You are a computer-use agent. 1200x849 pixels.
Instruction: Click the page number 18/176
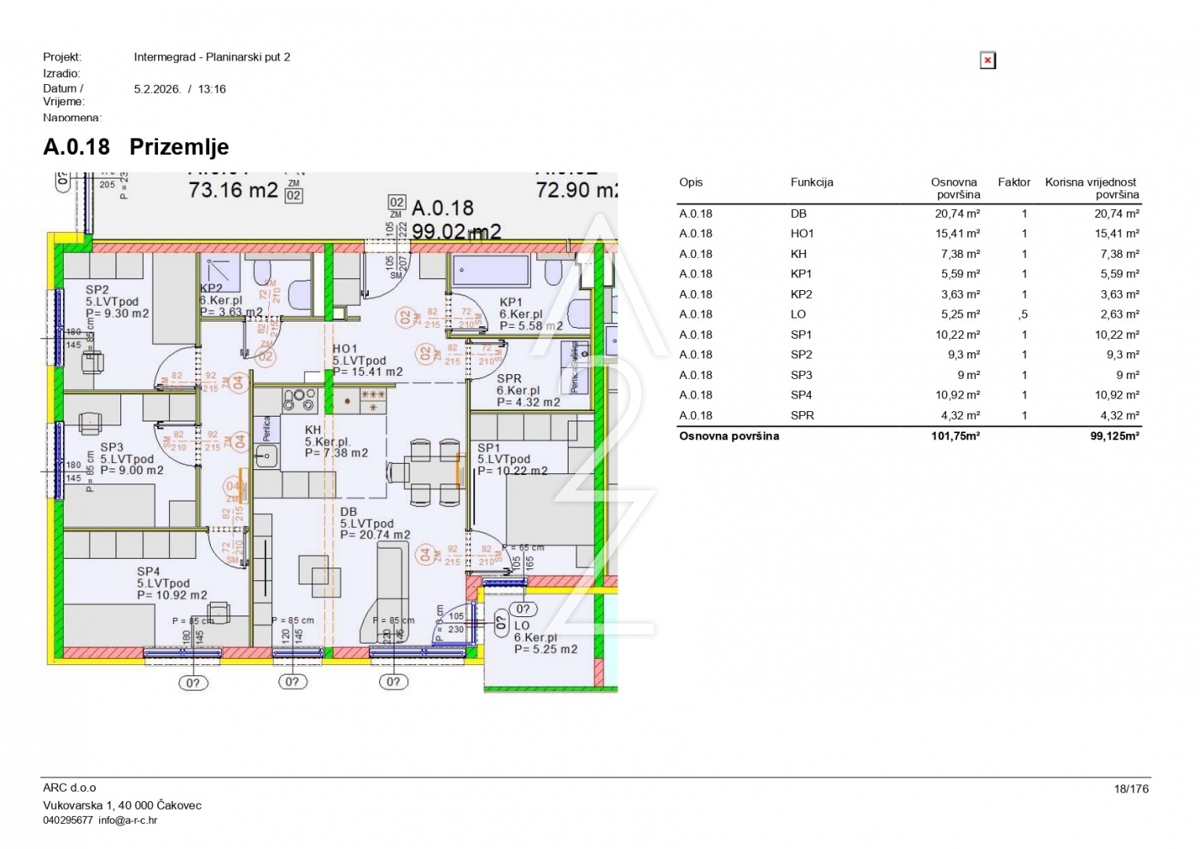point(1132,789)
